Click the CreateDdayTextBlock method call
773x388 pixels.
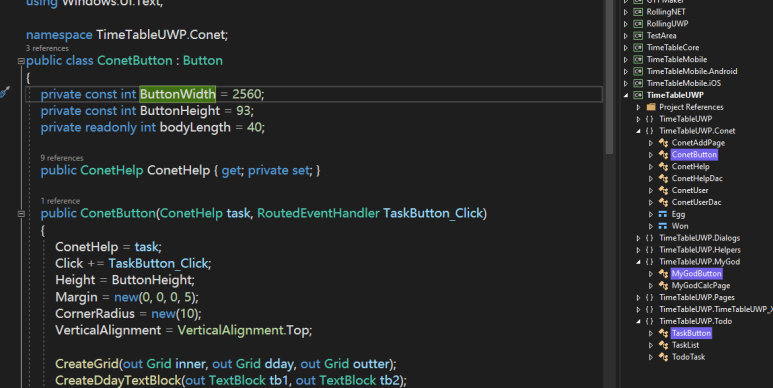click(x=118, y=380)
